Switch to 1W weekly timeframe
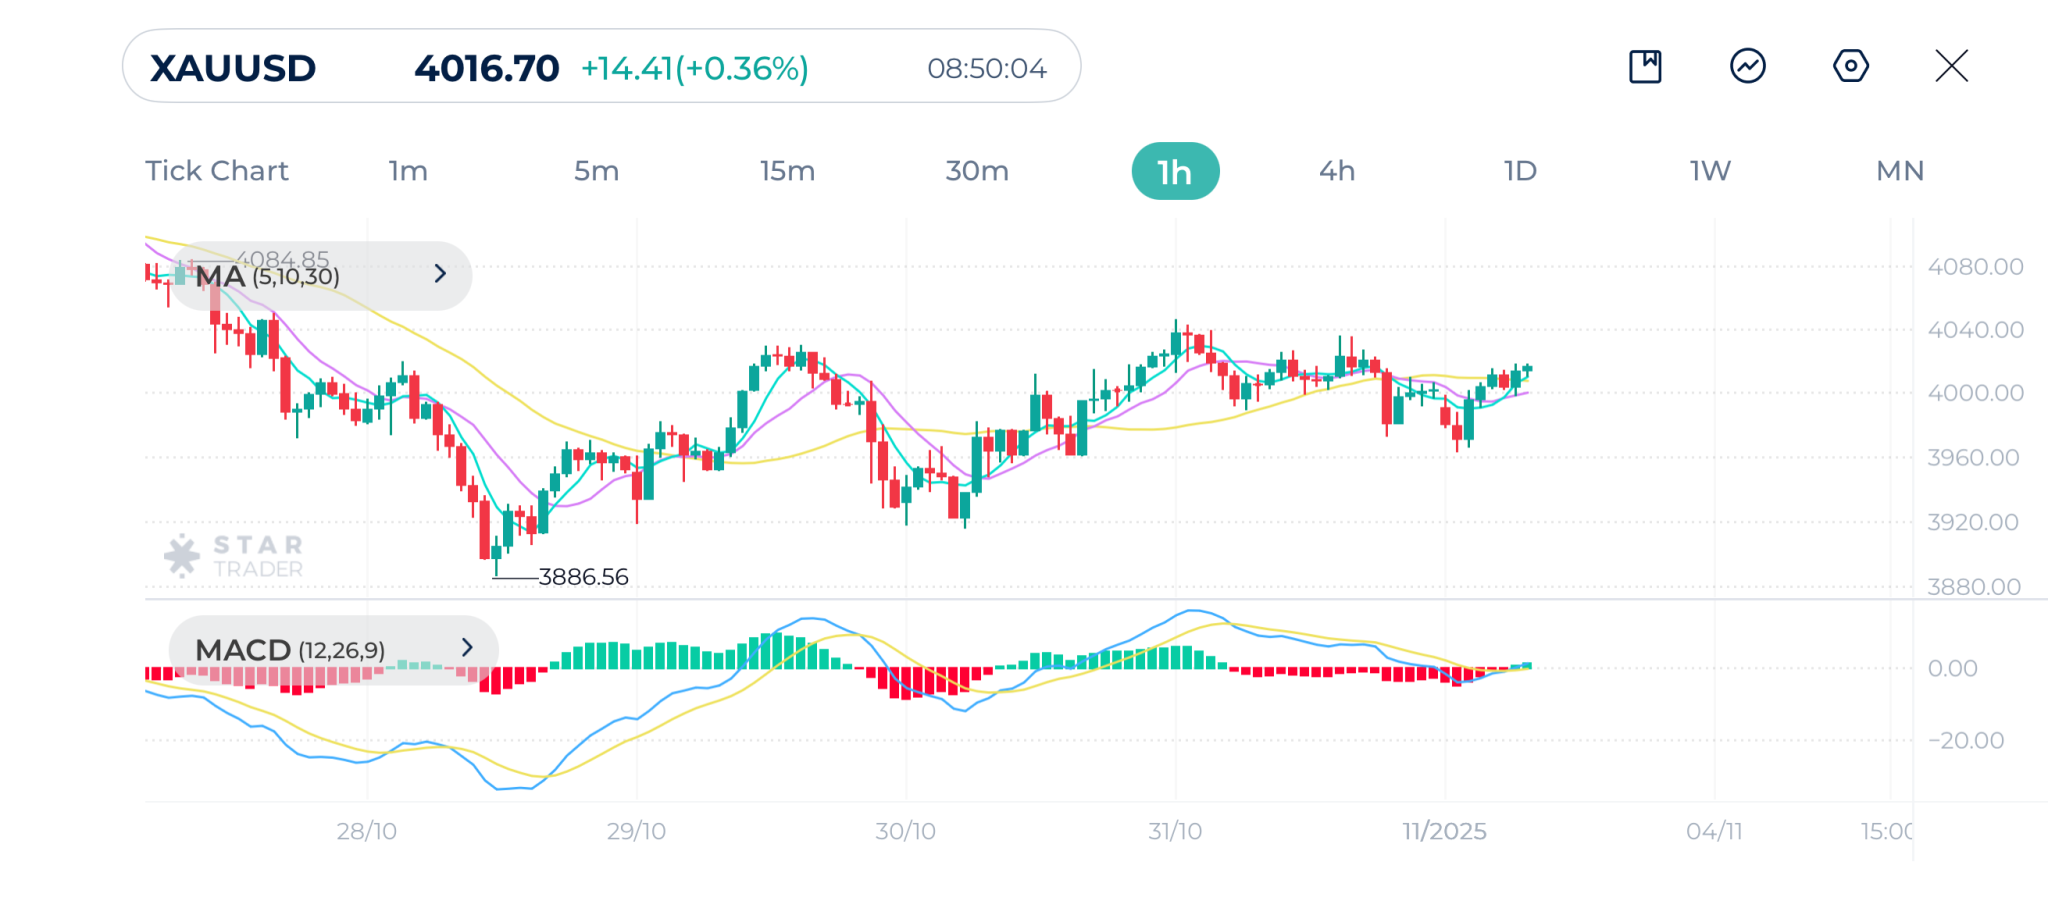The image size is (2048, 901). click(x=1710, y=171)
